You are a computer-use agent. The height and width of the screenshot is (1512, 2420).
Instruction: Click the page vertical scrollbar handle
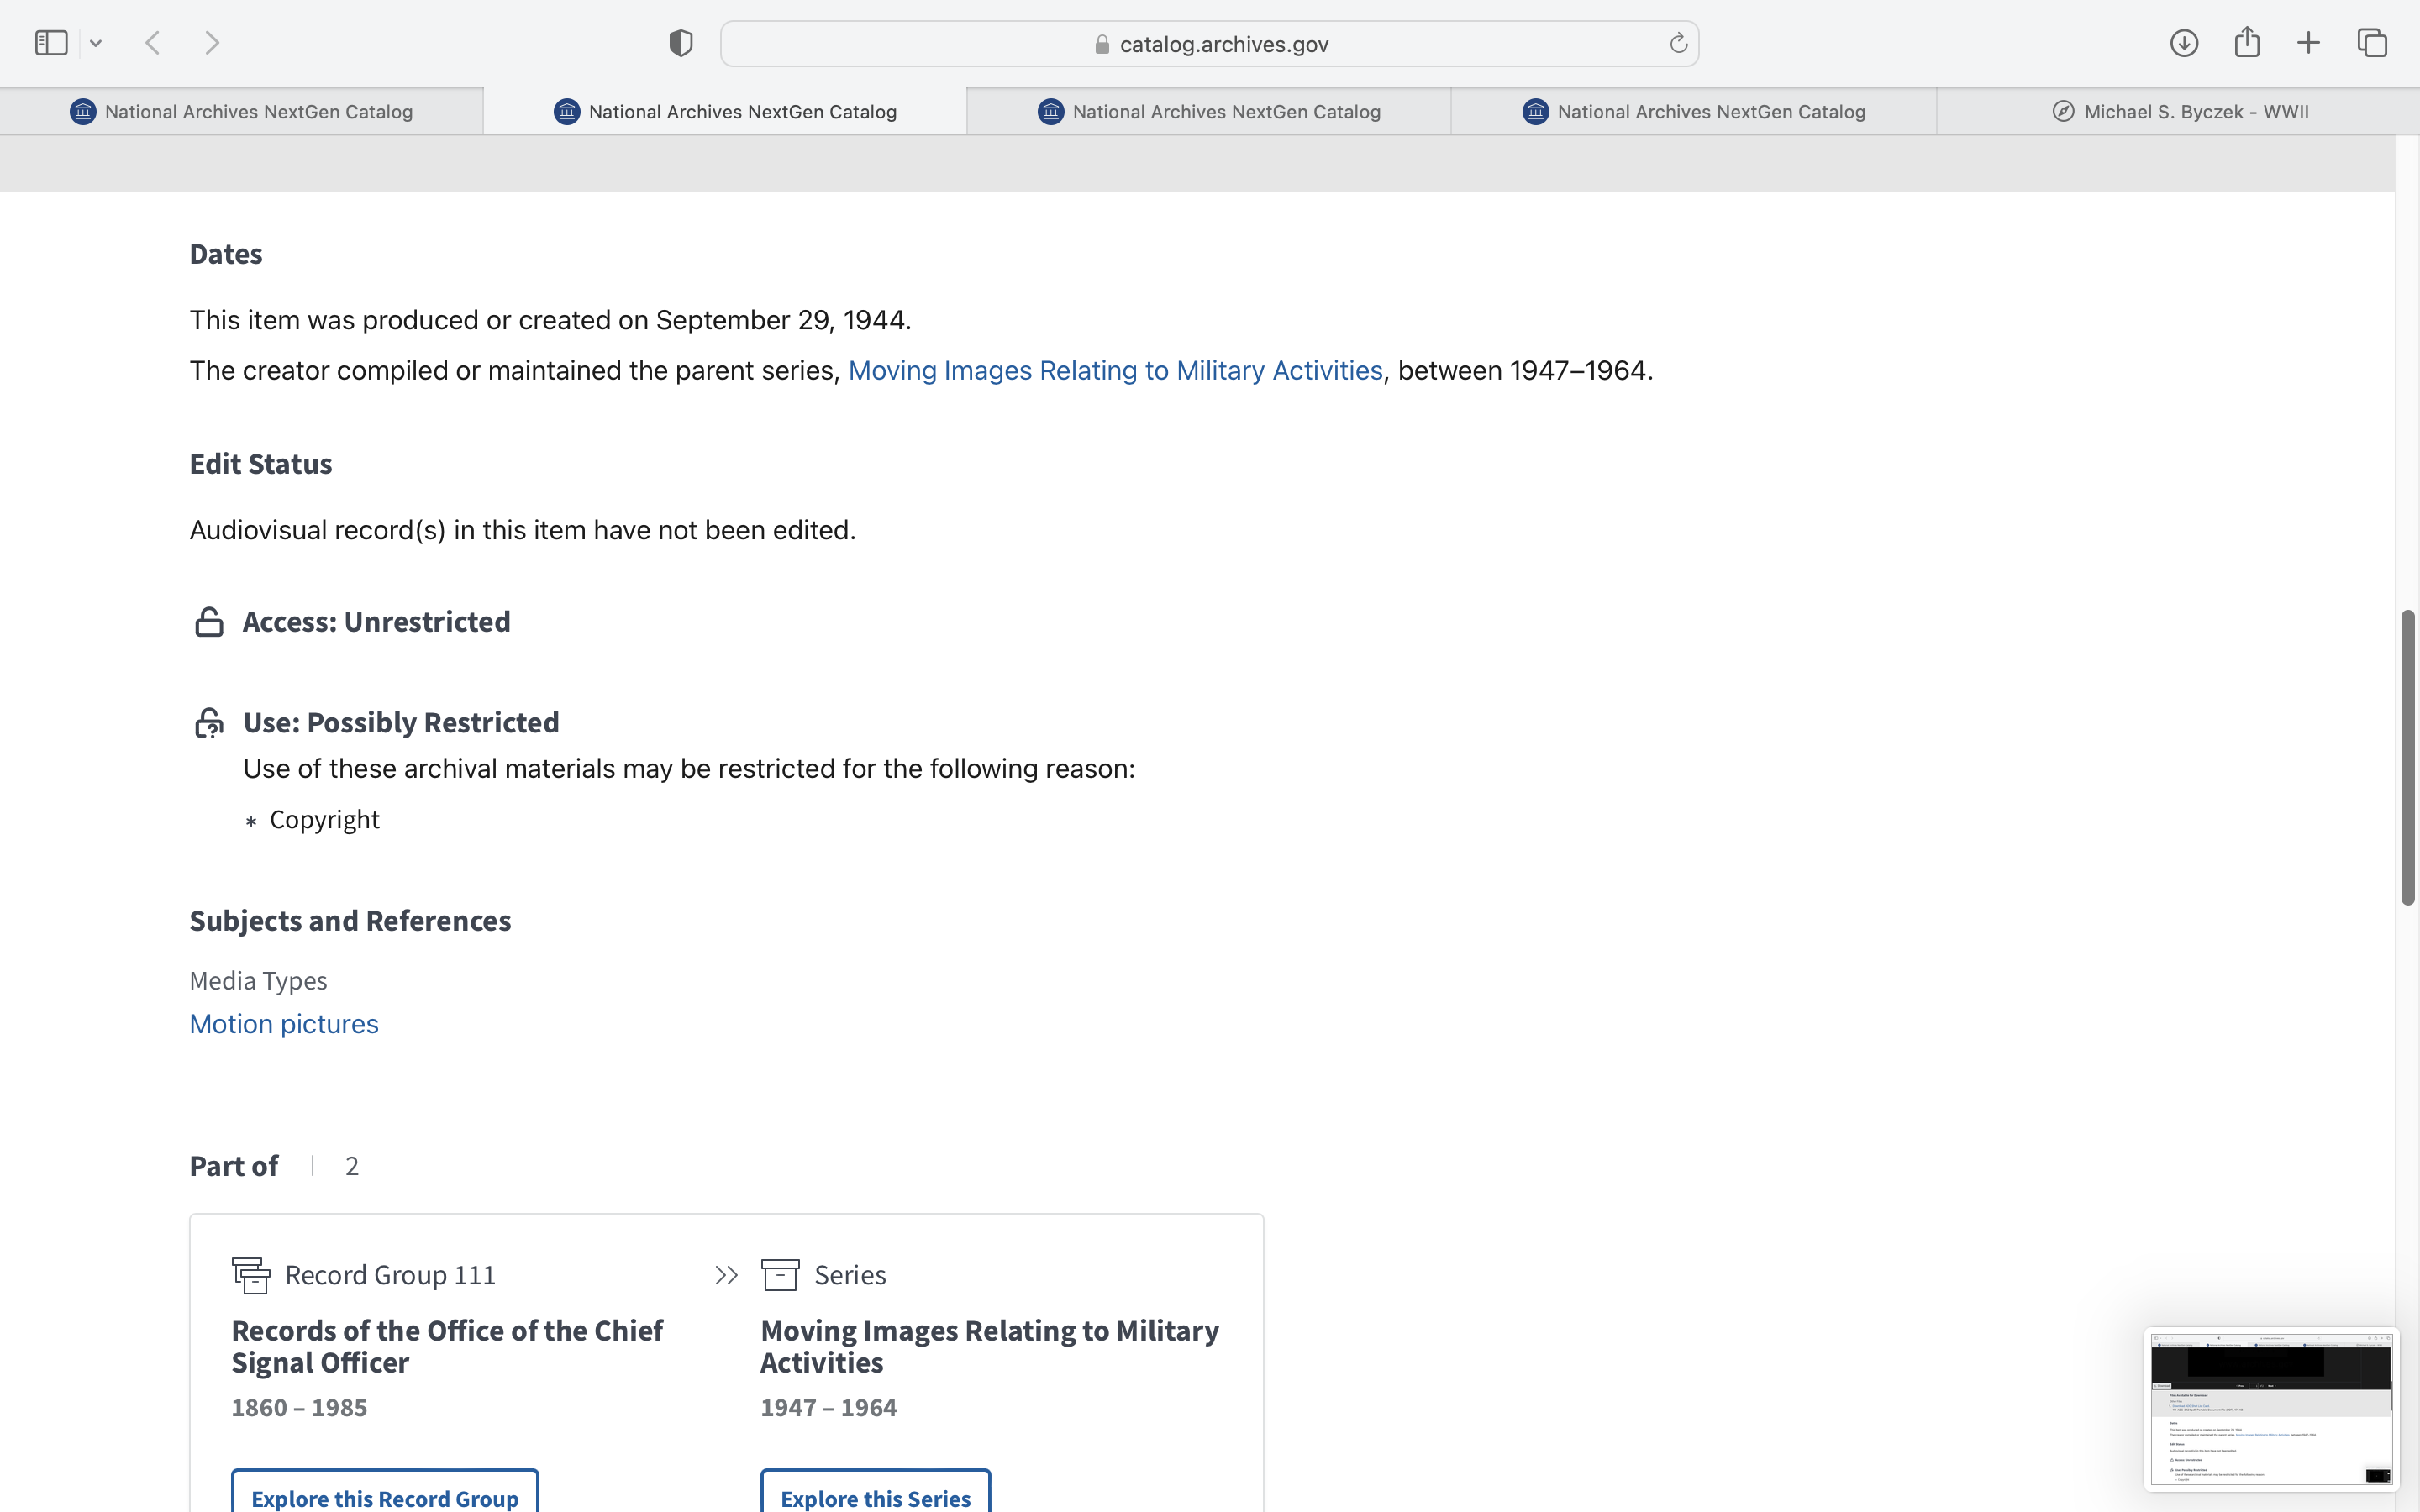2407,757
